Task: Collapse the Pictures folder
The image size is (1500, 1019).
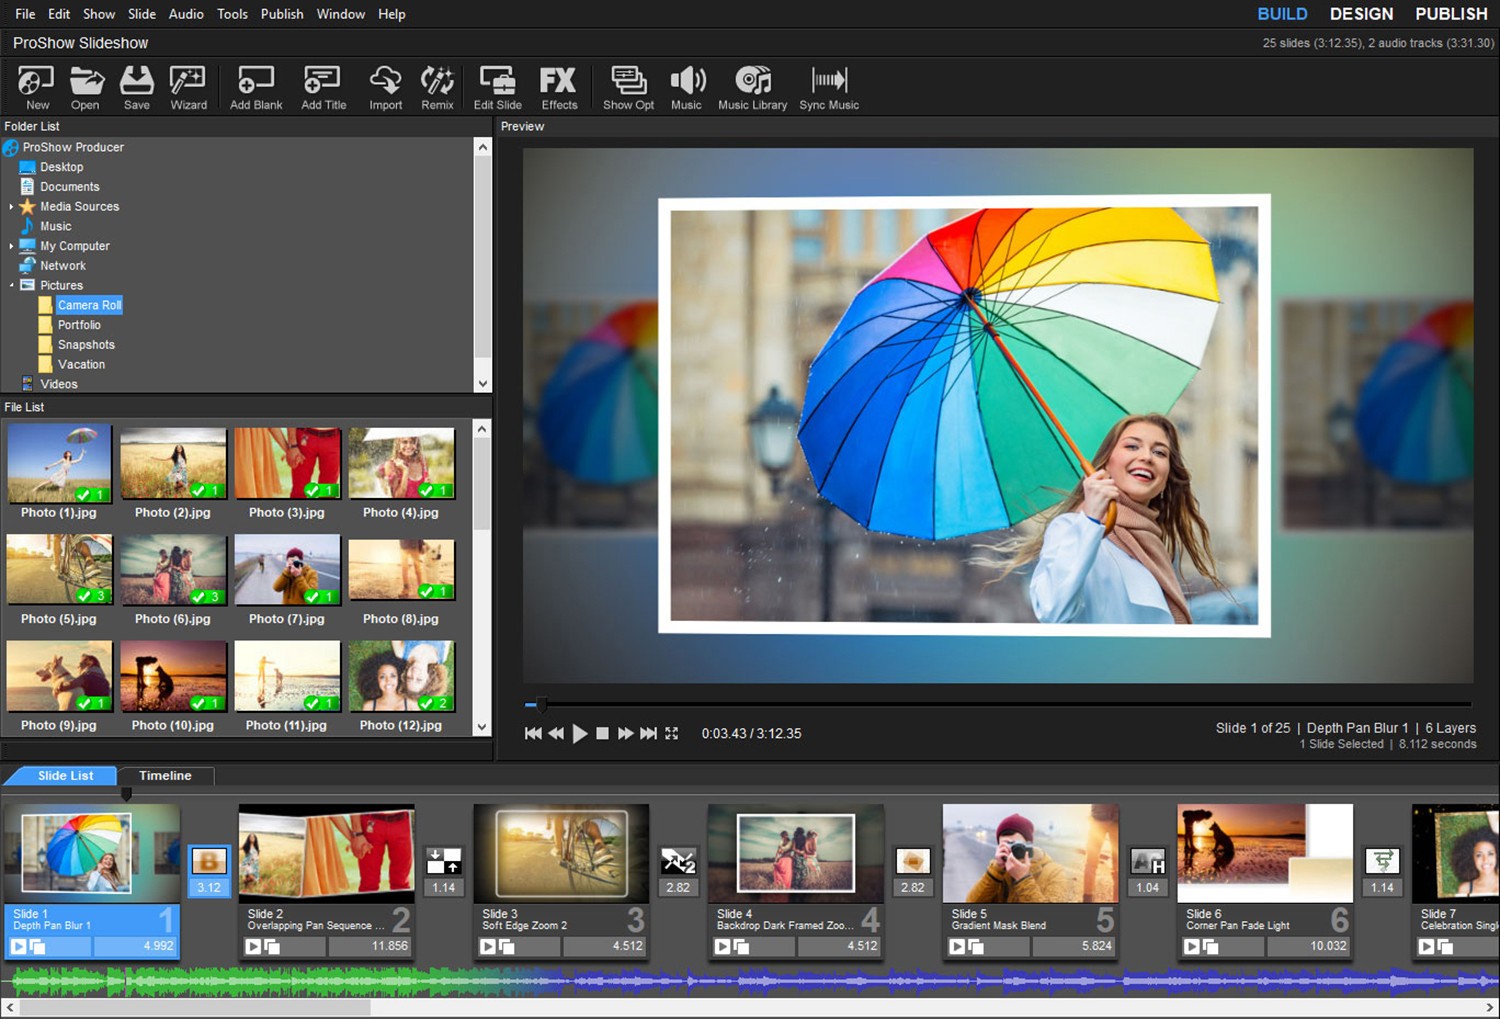Action: coord(10,285)
